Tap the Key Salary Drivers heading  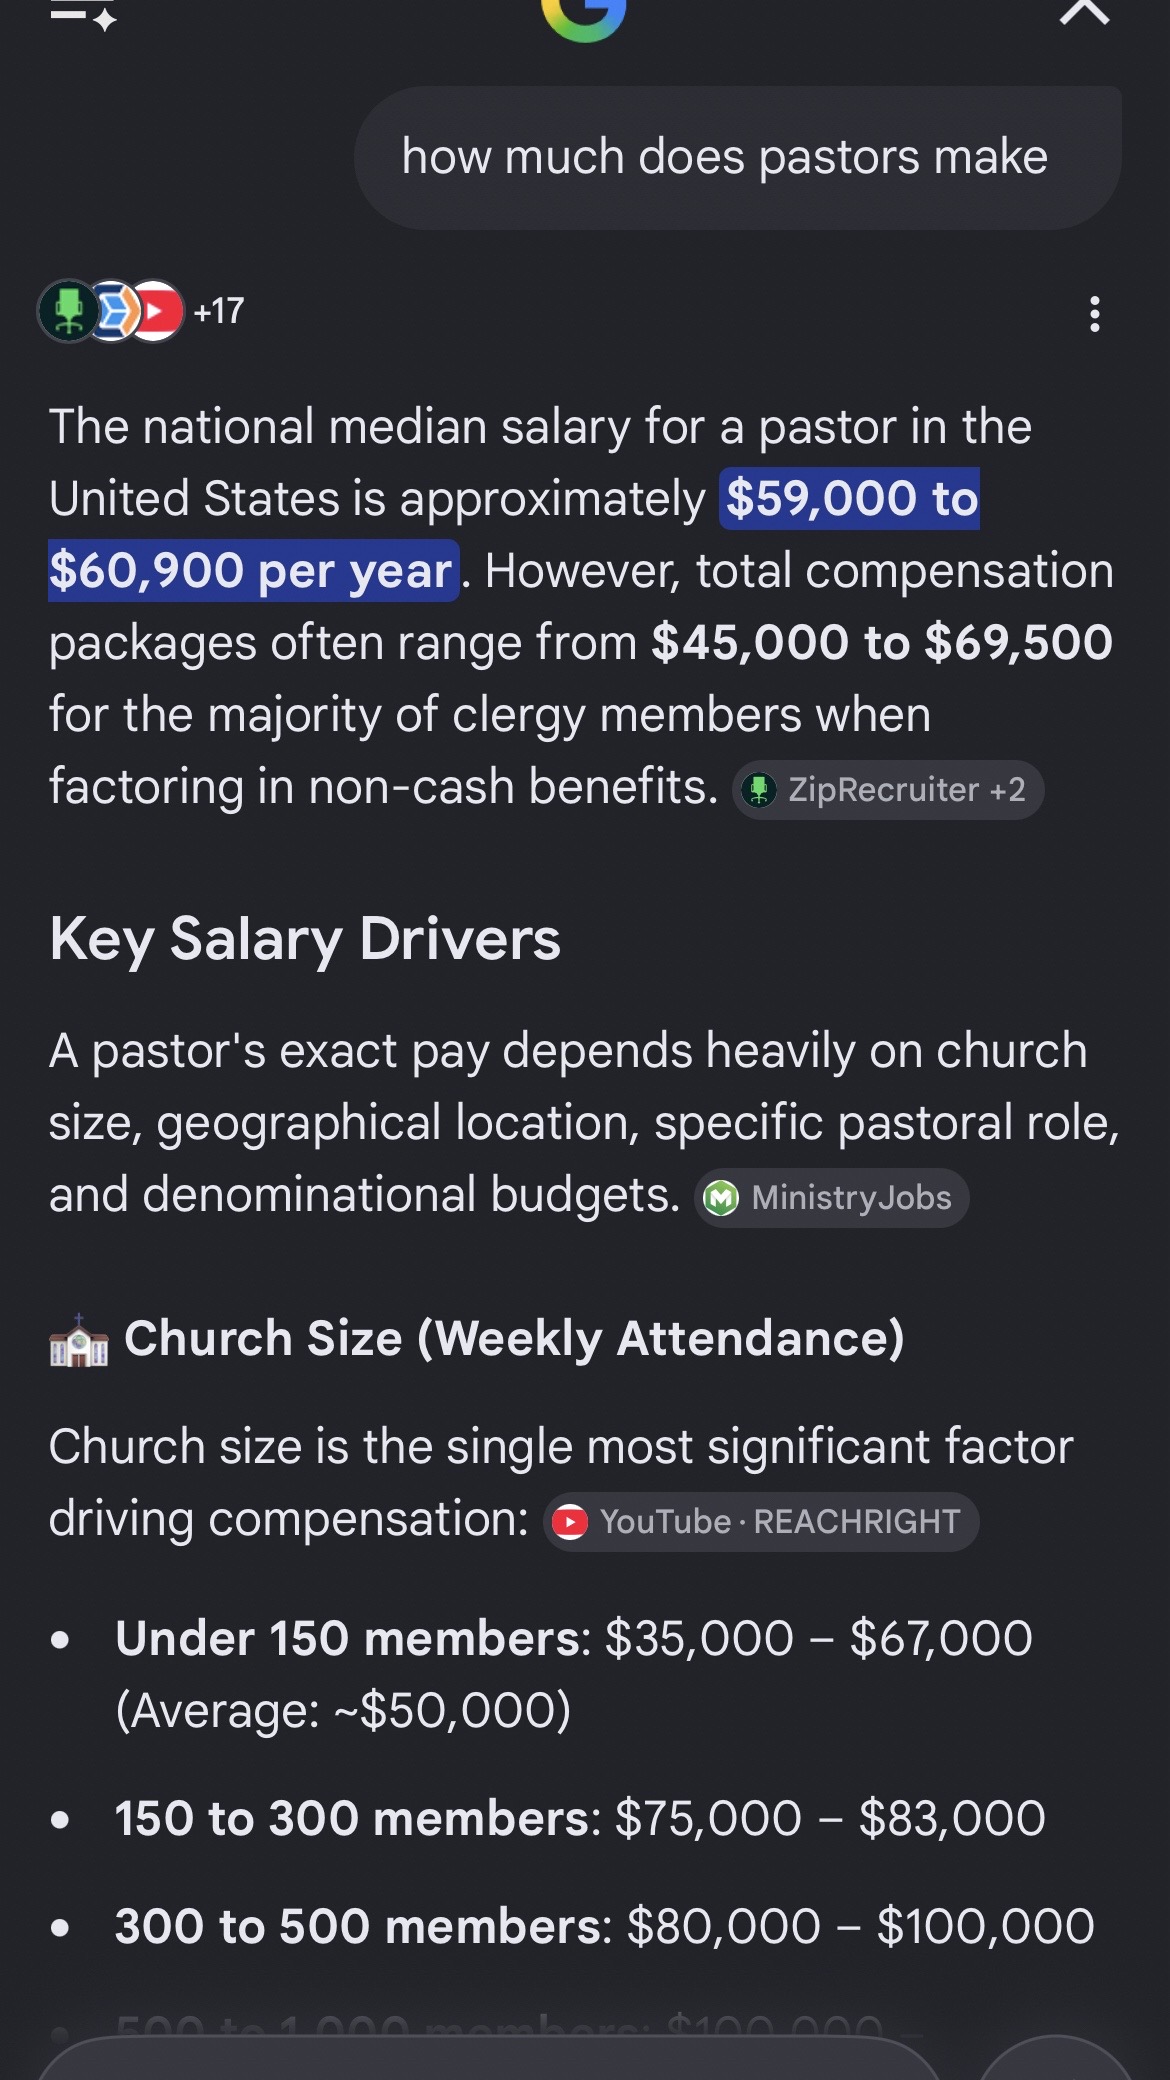[x=305, y=939]
